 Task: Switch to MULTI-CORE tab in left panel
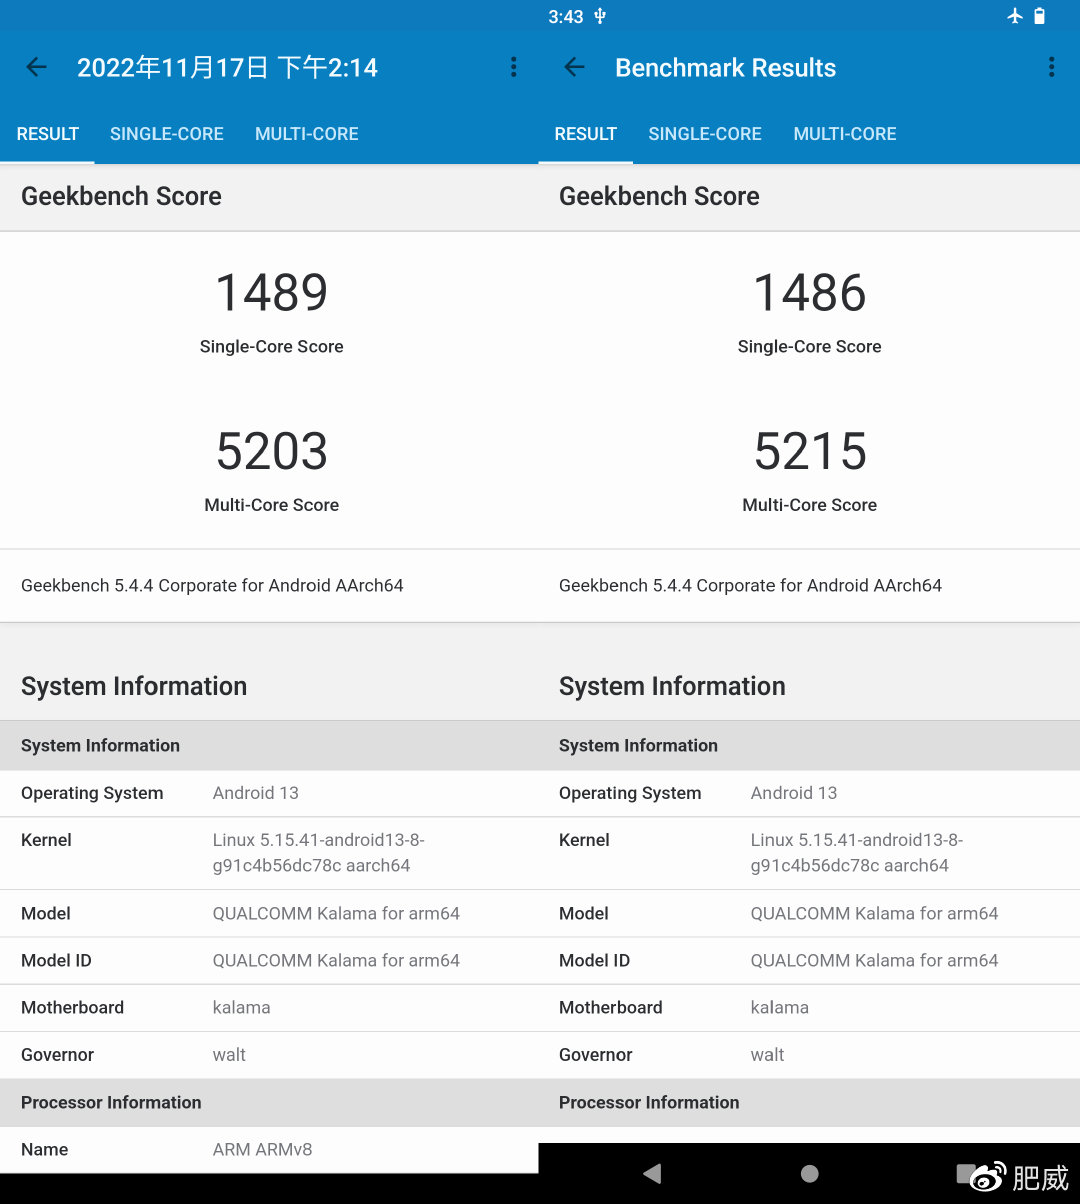pyautogui.click(x=306, y=134)
